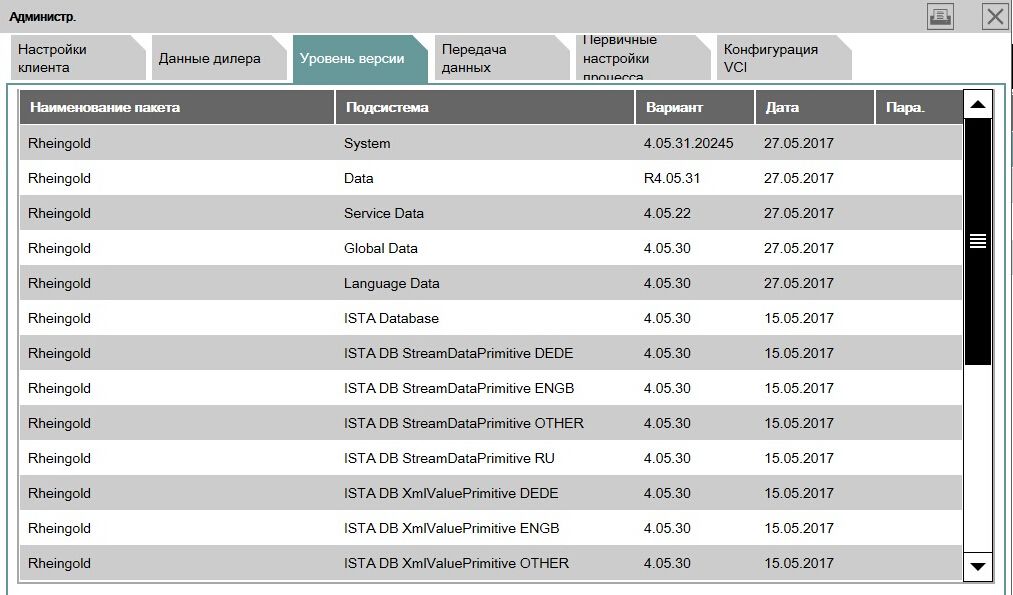Sort by the Наименование пакета column header
Image resolution: width=1013 pixels, height=595 pixels.
click(177, 107)
